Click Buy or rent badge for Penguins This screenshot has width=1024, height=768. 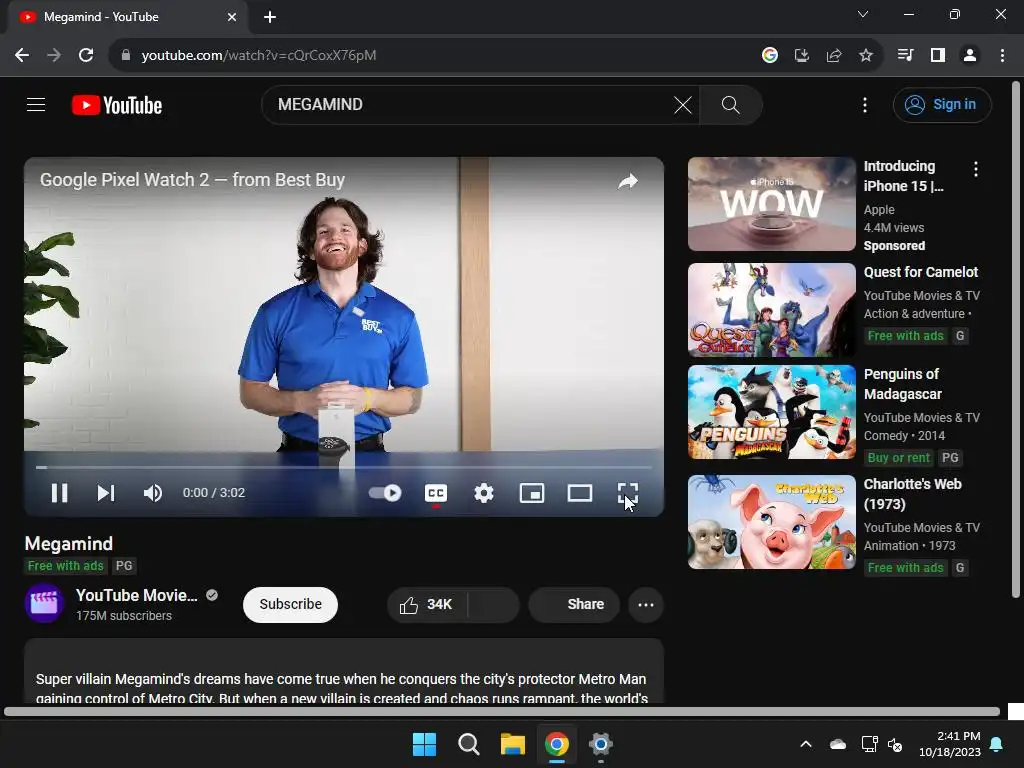pos(899,458)
